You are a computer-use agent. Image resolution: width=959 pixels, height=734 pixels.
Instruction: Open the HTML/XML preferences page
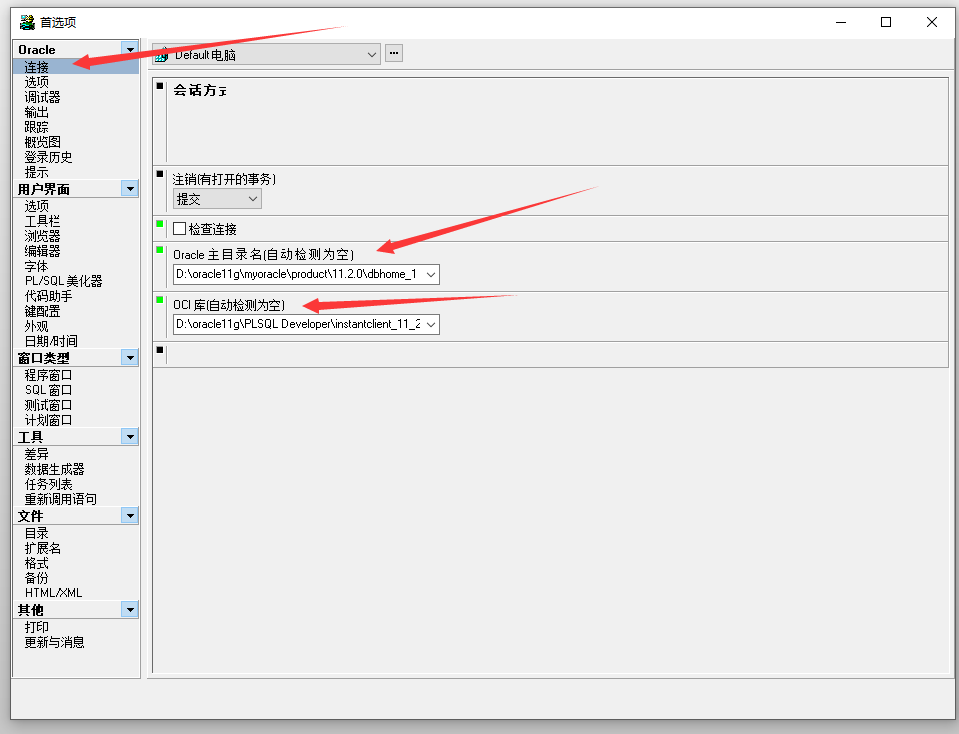click(53, 593)
